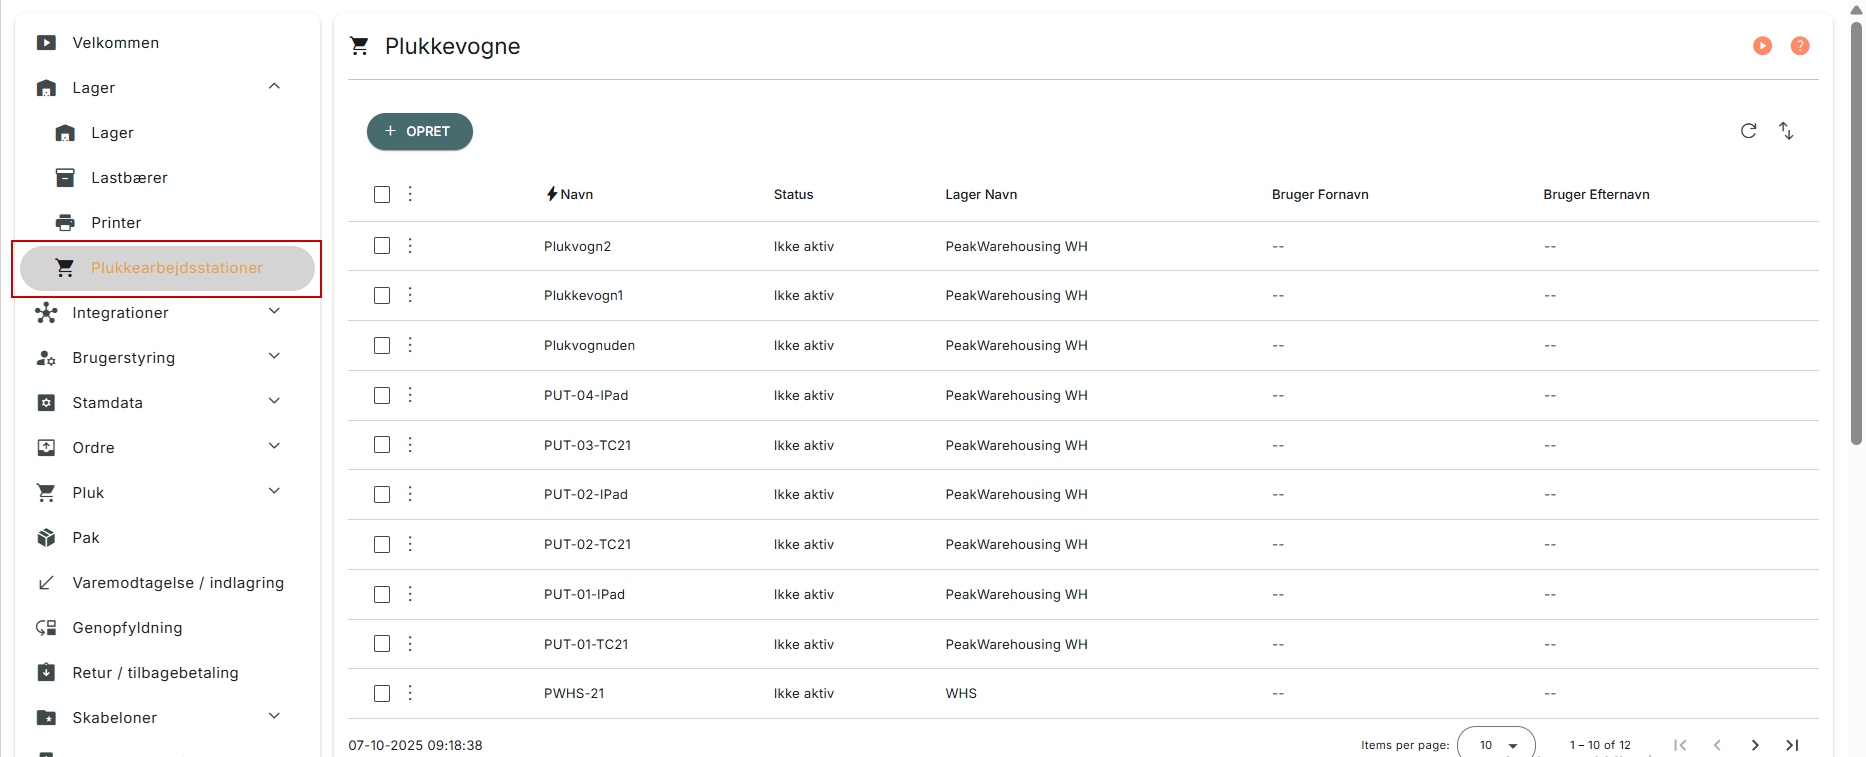
Task: Open Lastbærer in the sidebar
Action: pos(129,178)
